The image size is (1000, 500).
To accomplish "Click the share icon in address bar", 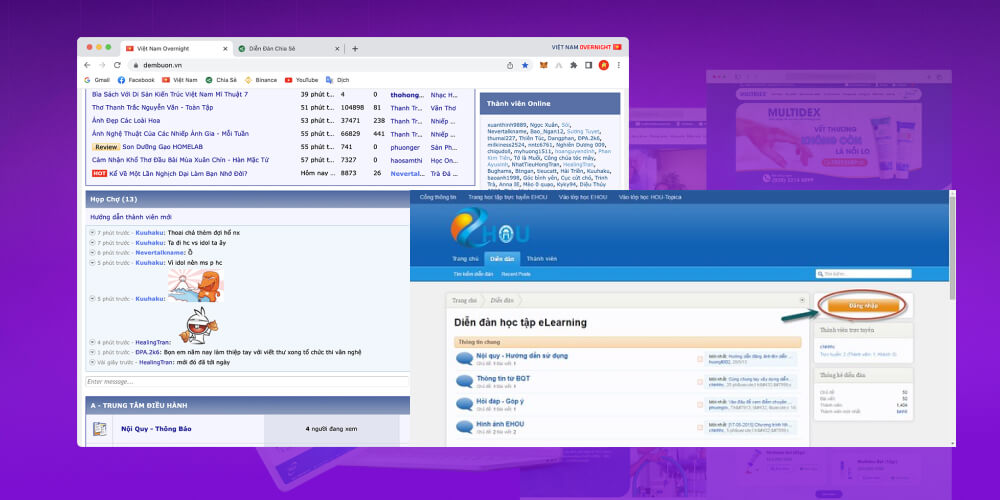I will [x=510, y=65].
